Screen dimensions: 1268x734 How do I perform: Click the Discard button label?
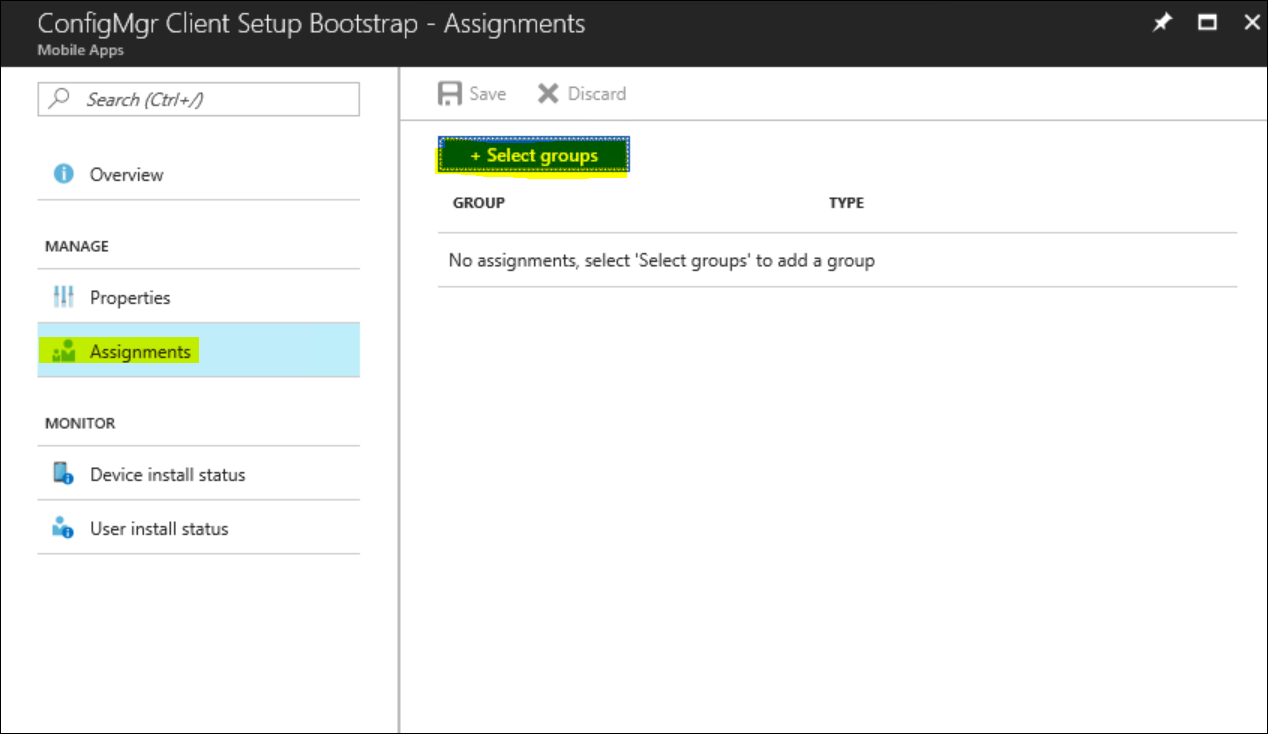coord(597,94)
